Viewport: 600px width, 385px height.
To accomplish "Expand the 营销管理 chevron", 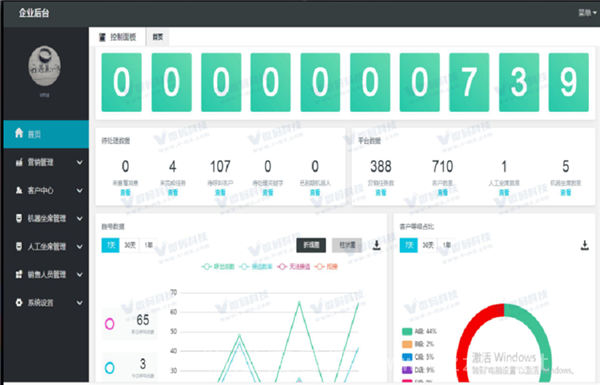I will pos(80,162).
